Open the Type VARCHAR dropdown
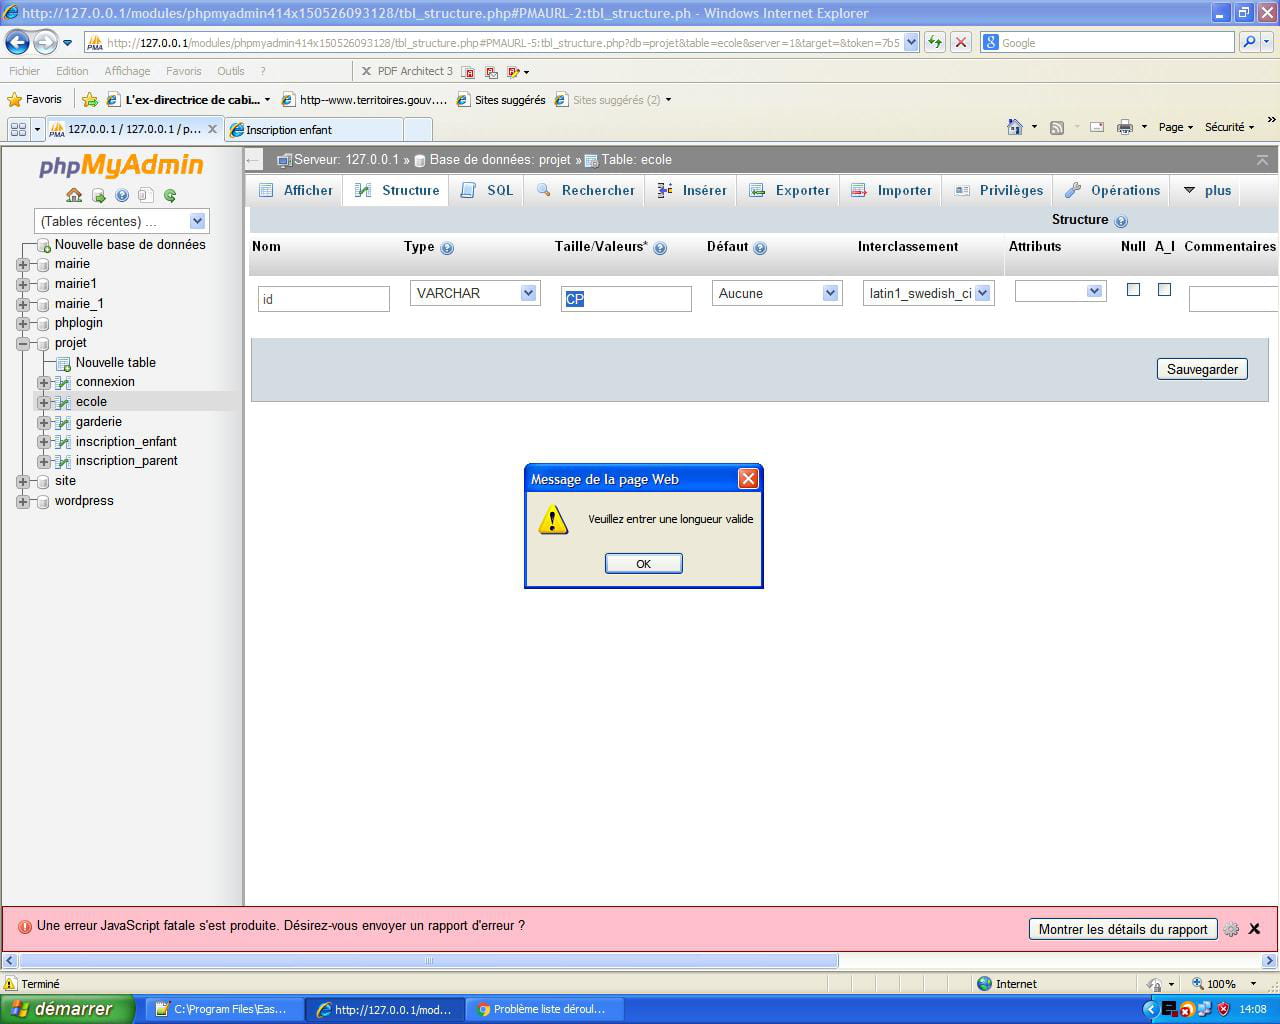1280x1024 pixels. (x=475, y=293)
